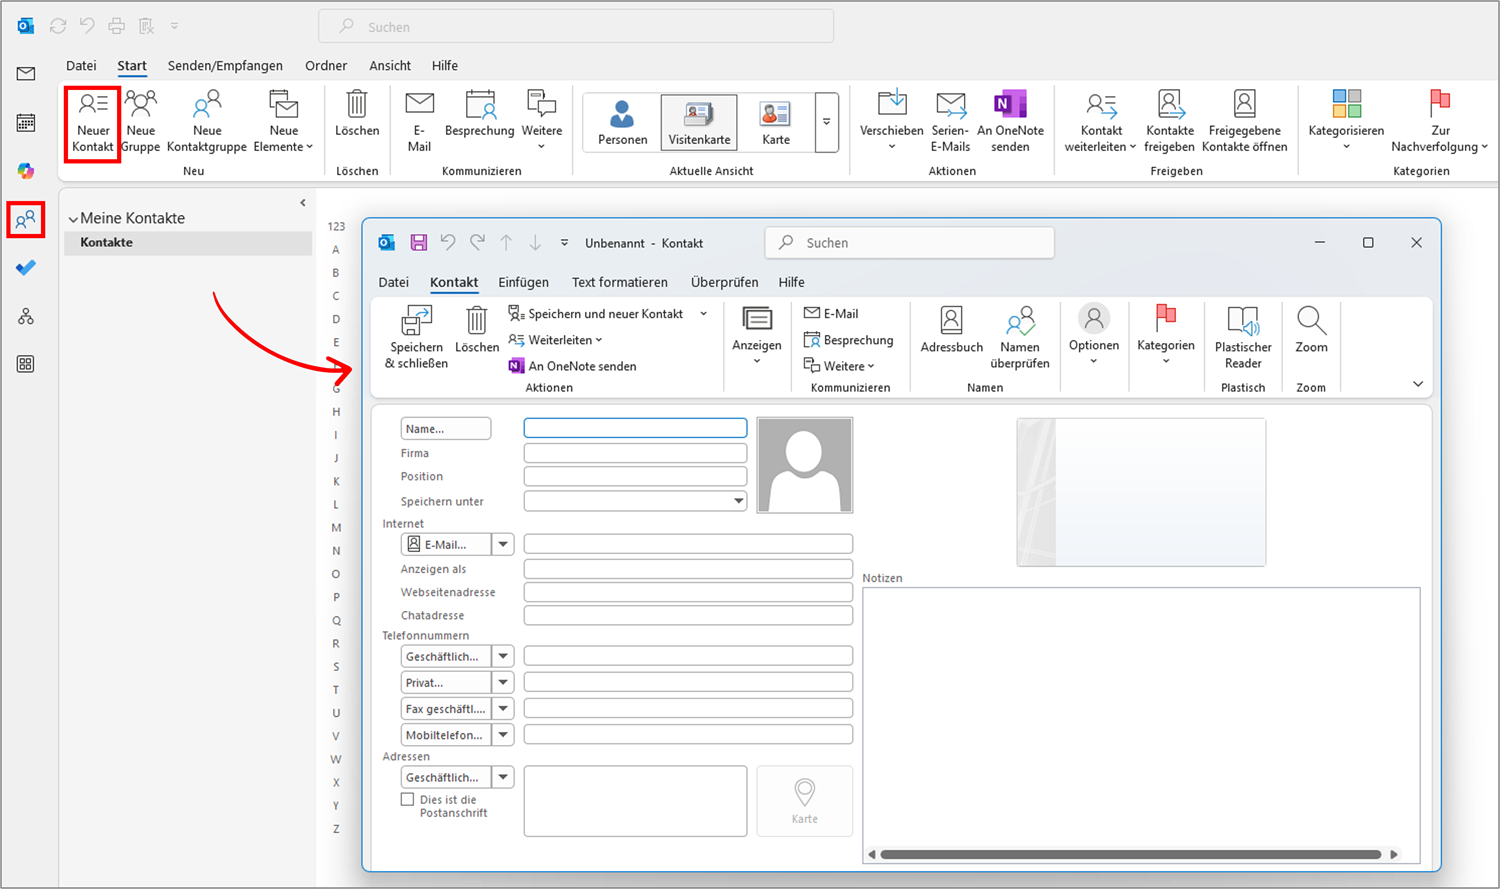Switch to Calendar in left sidebar
The height and width of the screenshot is (889, 1500).
(26, 123)
